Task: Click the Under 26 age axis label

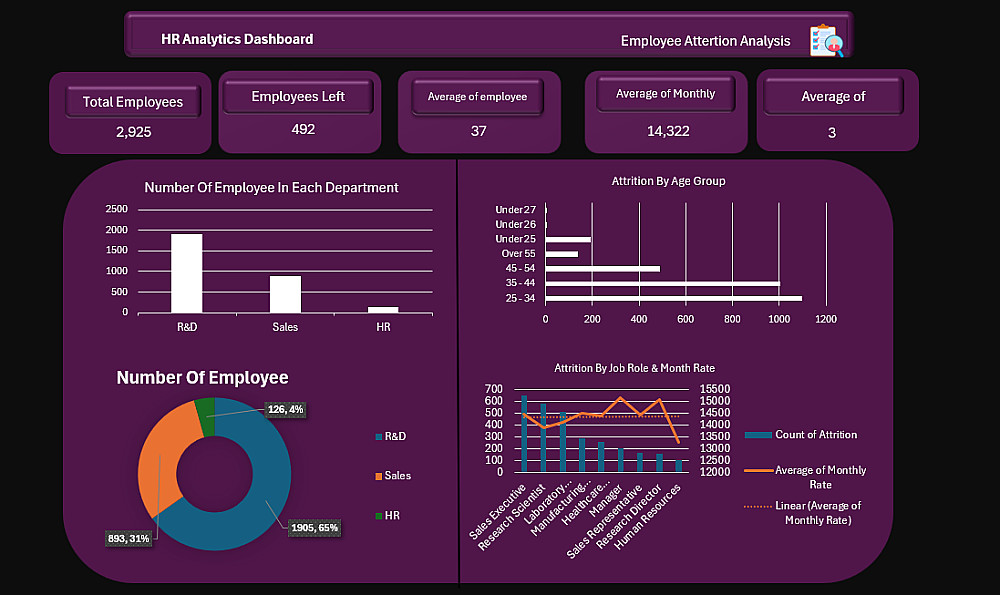Action: 515,224
